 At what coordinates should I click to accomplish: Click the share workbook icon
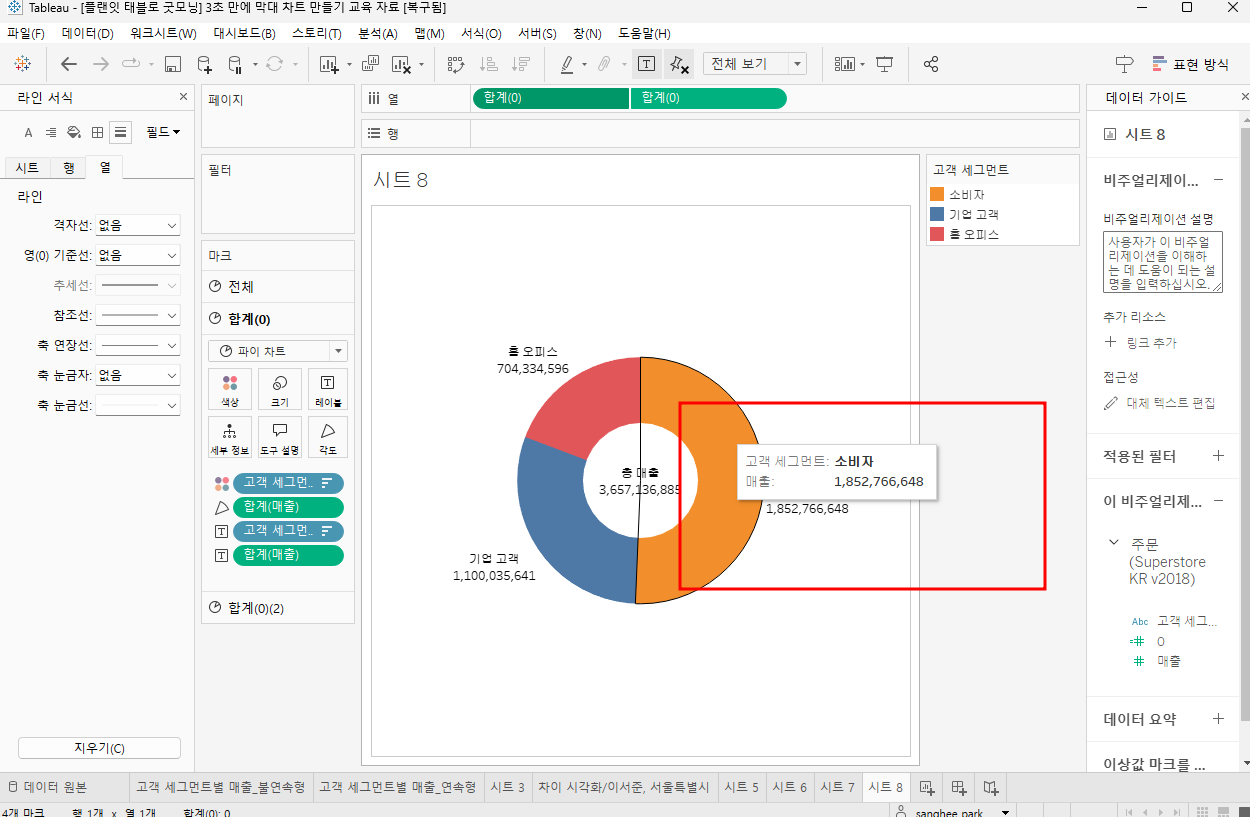tap(931, 64)
